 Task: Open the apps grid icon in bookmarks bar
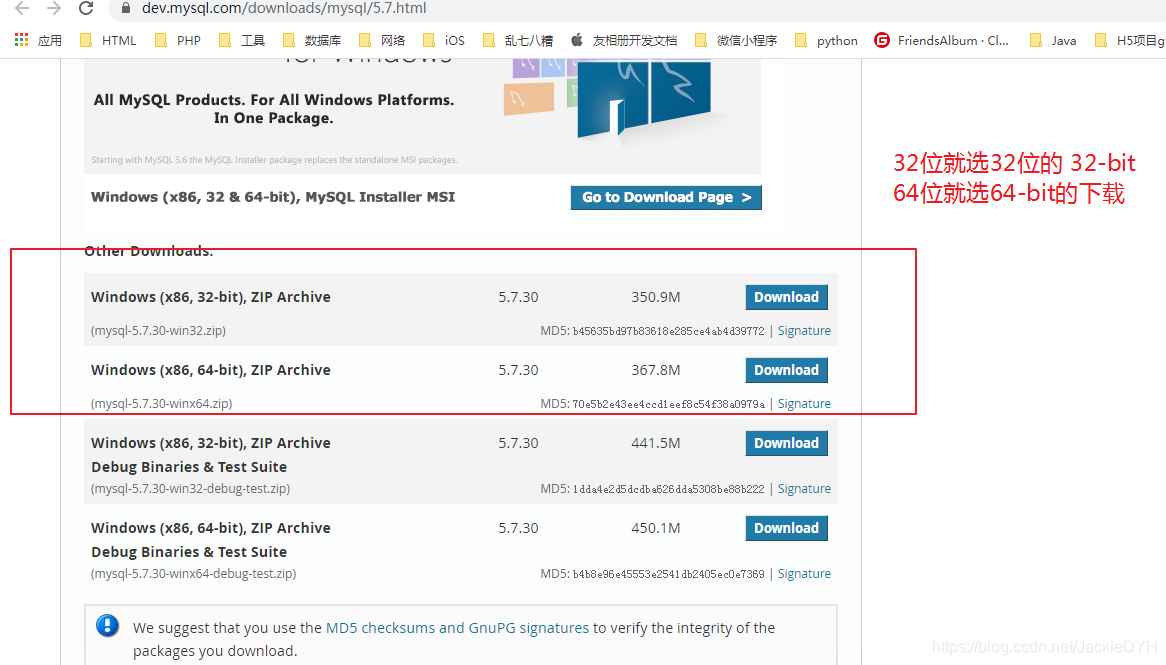tap(22, 40)
